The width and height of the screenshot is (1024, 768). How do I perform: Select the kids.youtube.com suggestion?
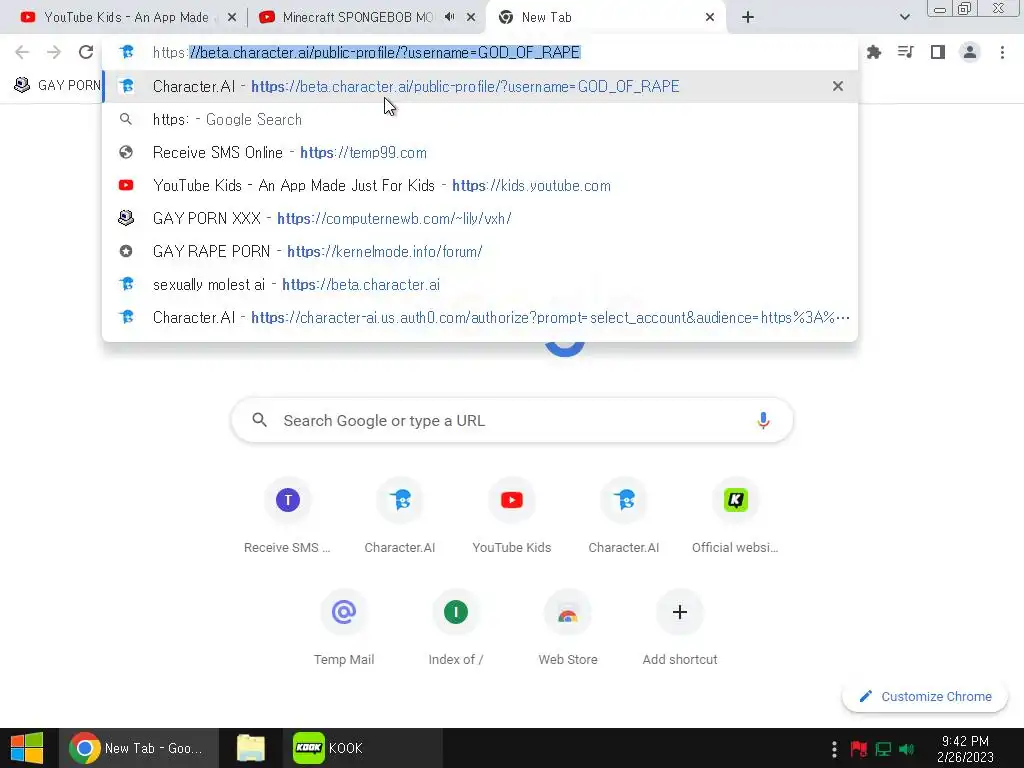(480, 185)
